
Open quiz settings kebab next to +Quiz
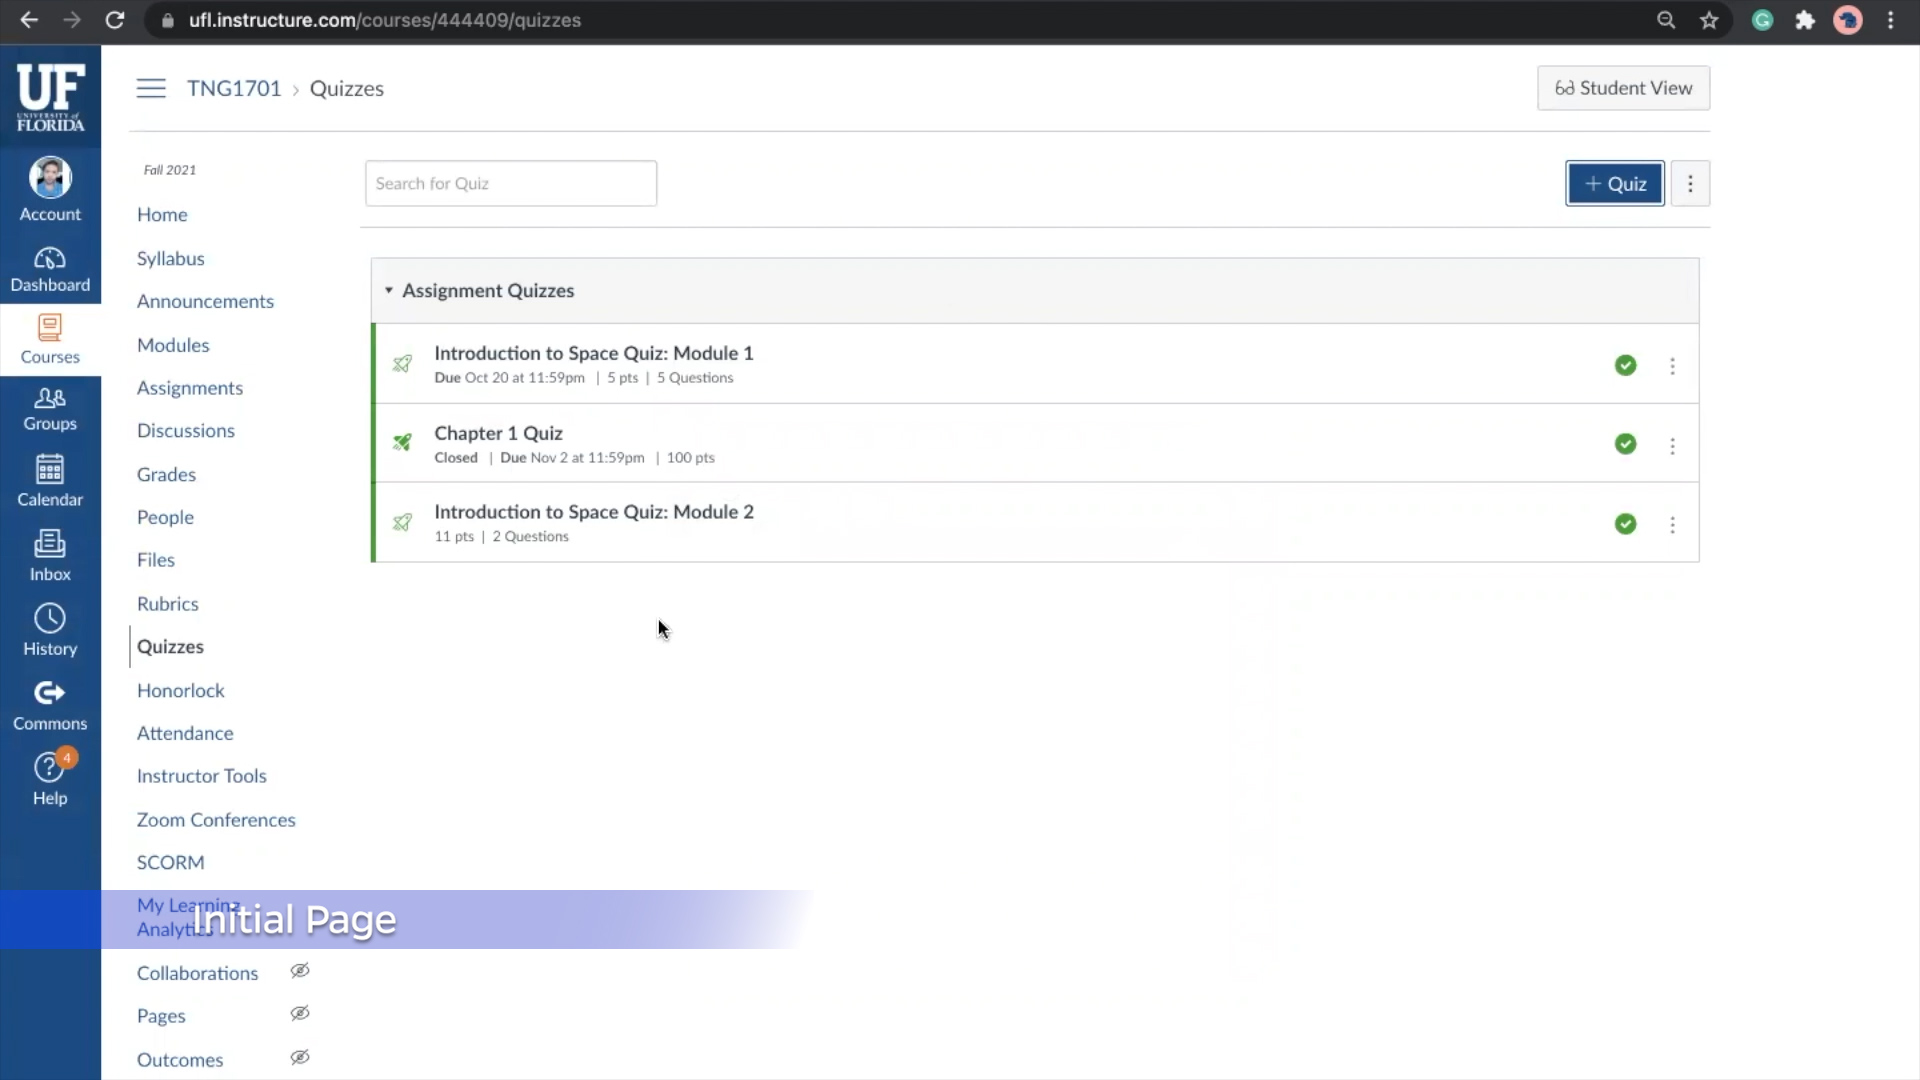(1690, 184)
